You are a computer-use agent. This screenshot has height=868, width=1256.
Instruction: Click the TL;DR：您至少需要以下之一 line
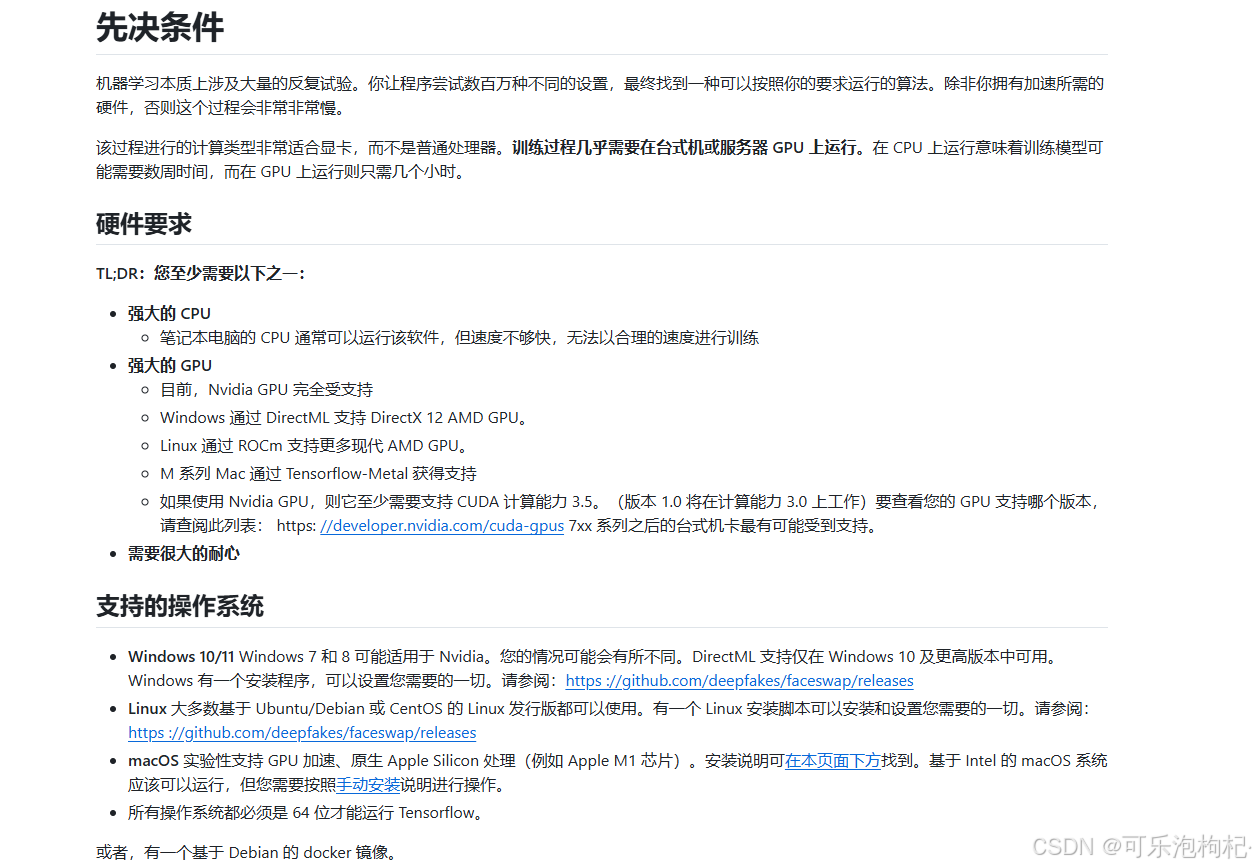(201, 273)
